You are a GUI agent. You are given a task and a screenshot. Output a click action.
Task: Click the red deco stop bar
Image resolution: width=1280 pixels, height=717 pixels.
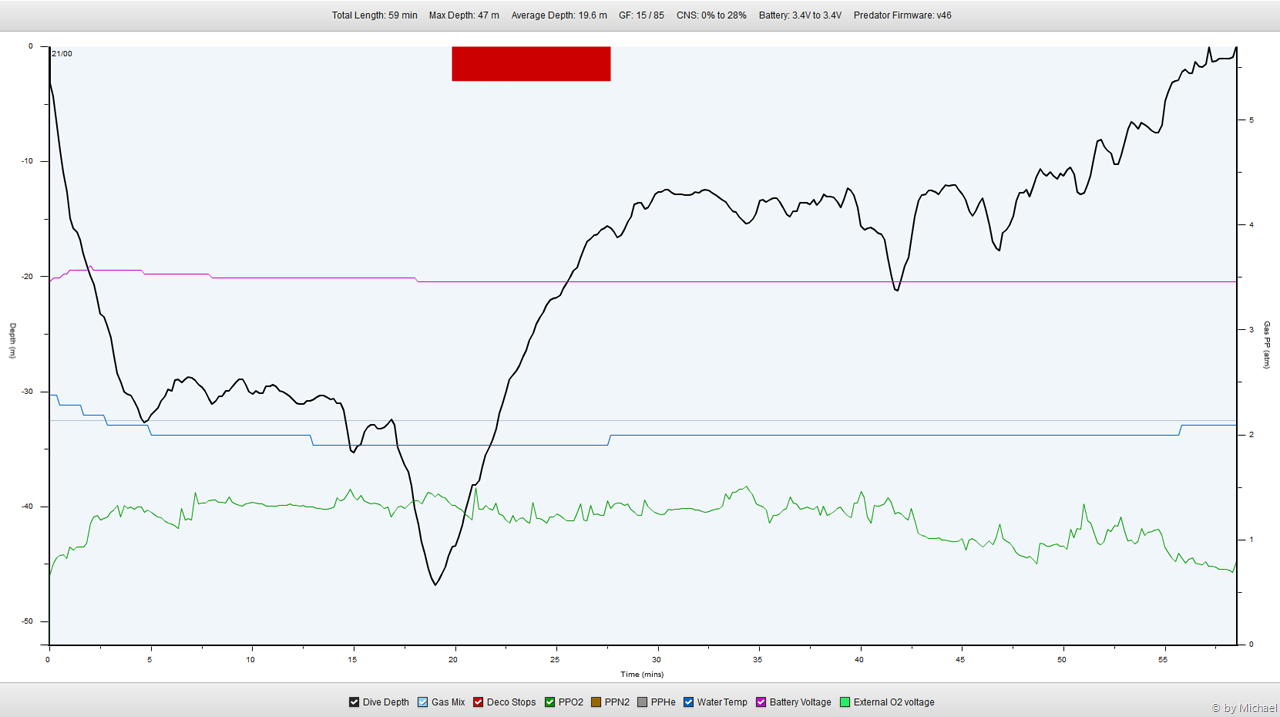(531, 63)
